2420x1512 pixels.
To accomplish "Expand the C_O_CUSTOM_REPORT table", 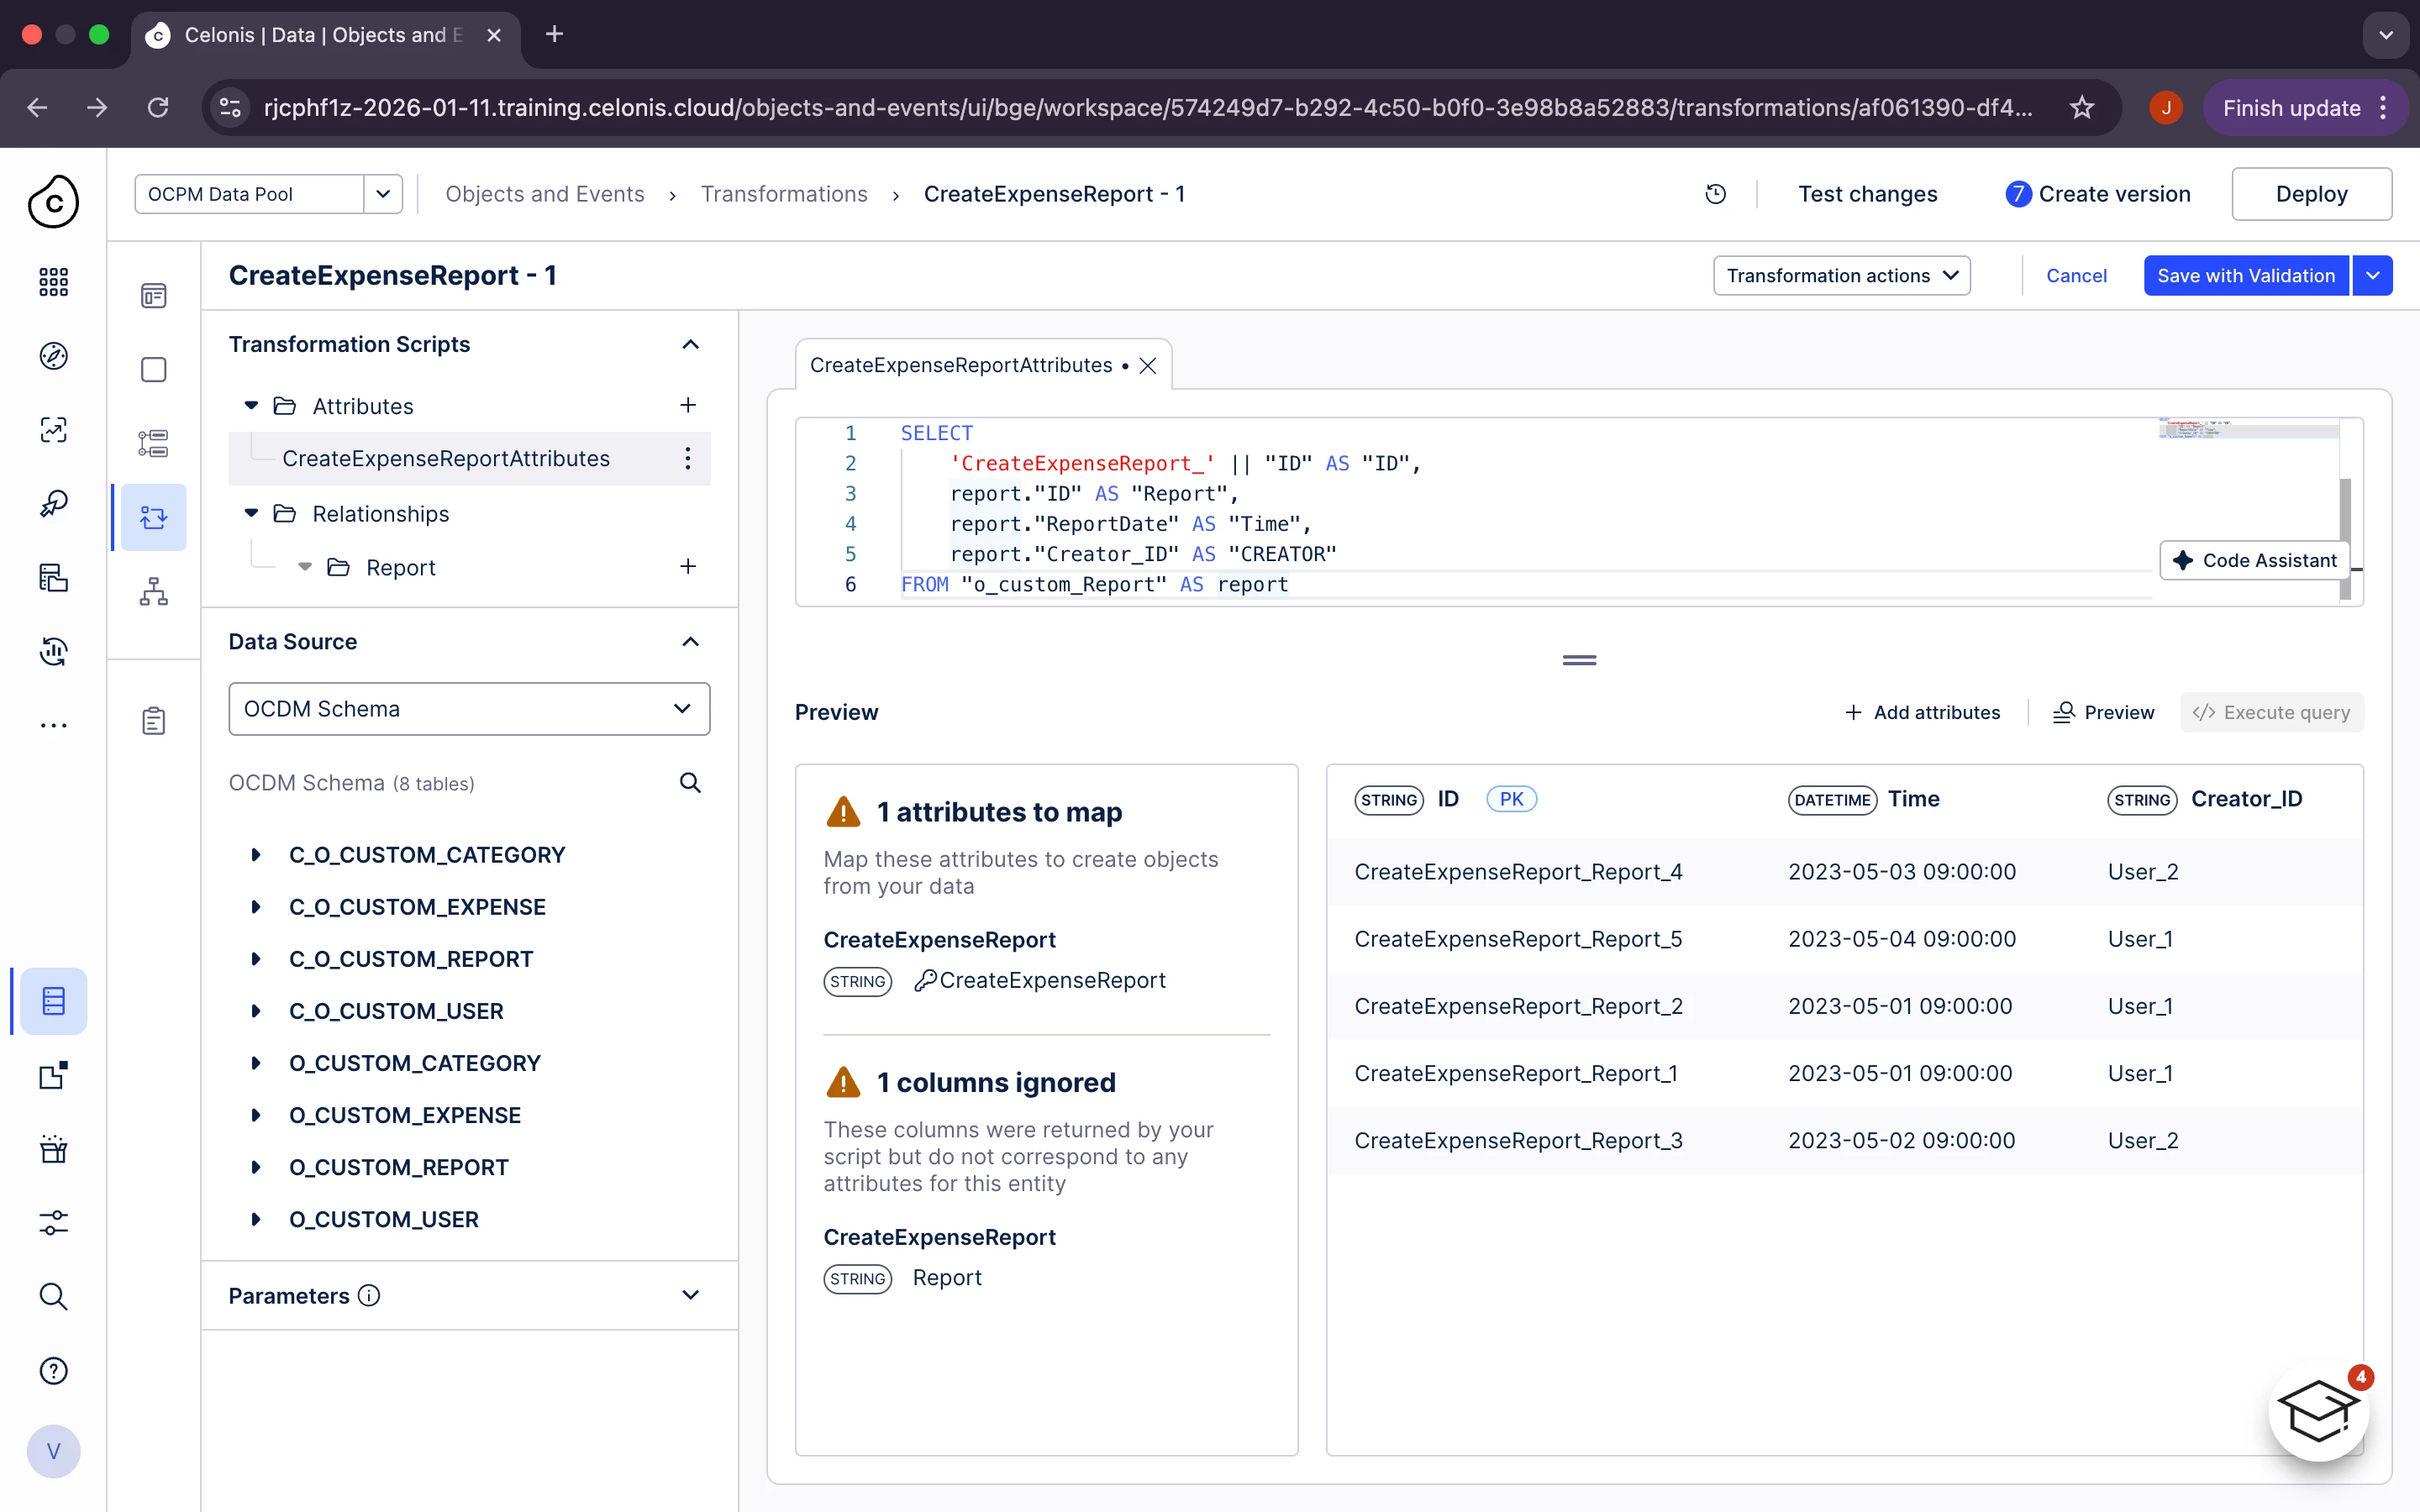I will point(256,959).
